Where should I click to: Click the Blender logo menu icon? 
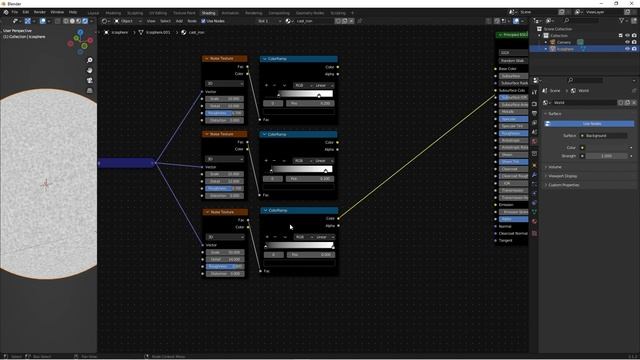pos(6,12)
